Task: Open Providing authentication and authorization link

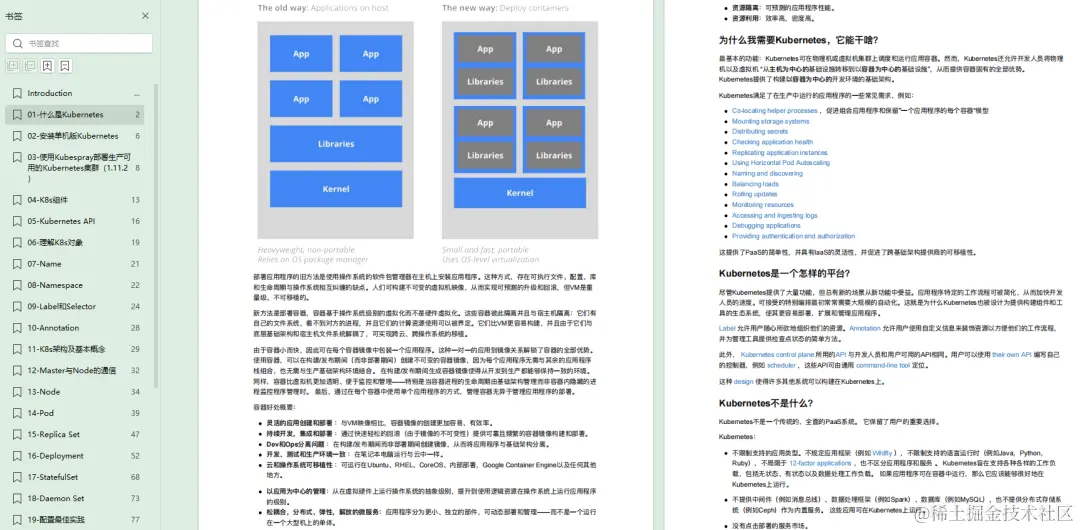Action: pos(793,236)
